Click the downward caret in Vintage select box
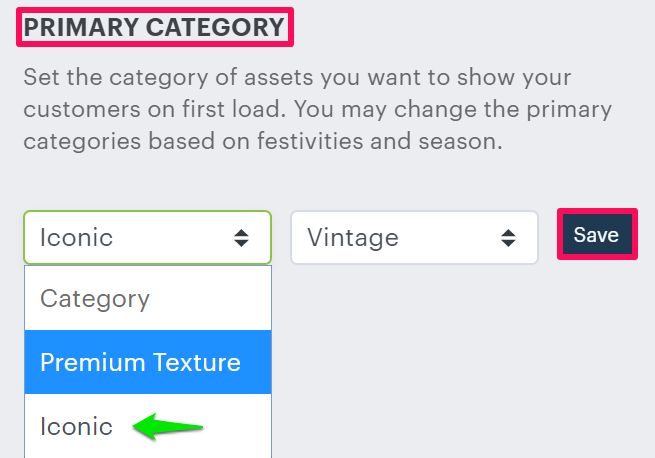 [x=508, y=244]
